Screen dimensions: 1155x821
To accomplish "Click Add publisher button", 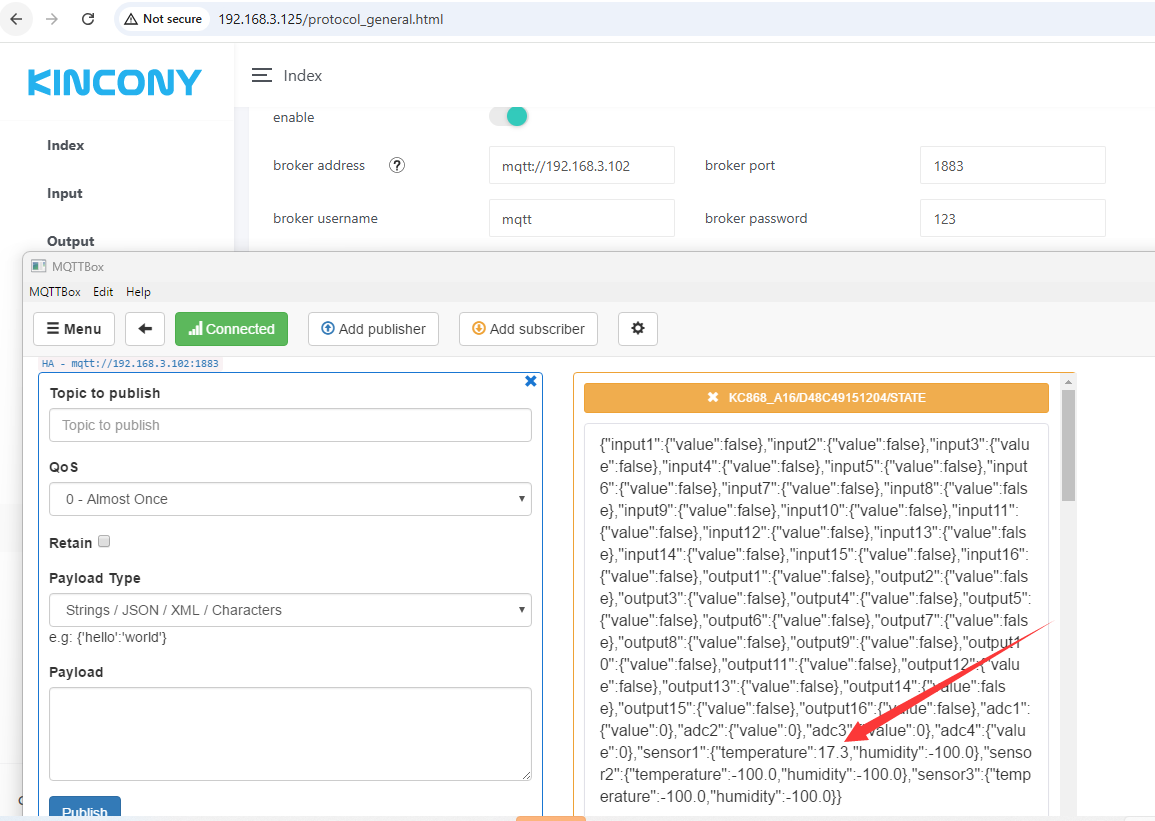I will click(x=373, y=329).
